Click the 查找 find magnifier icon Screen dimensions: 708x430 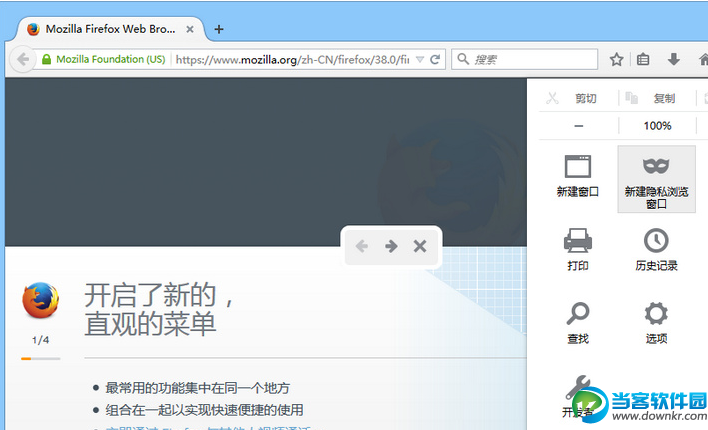(x=578, y=313)
